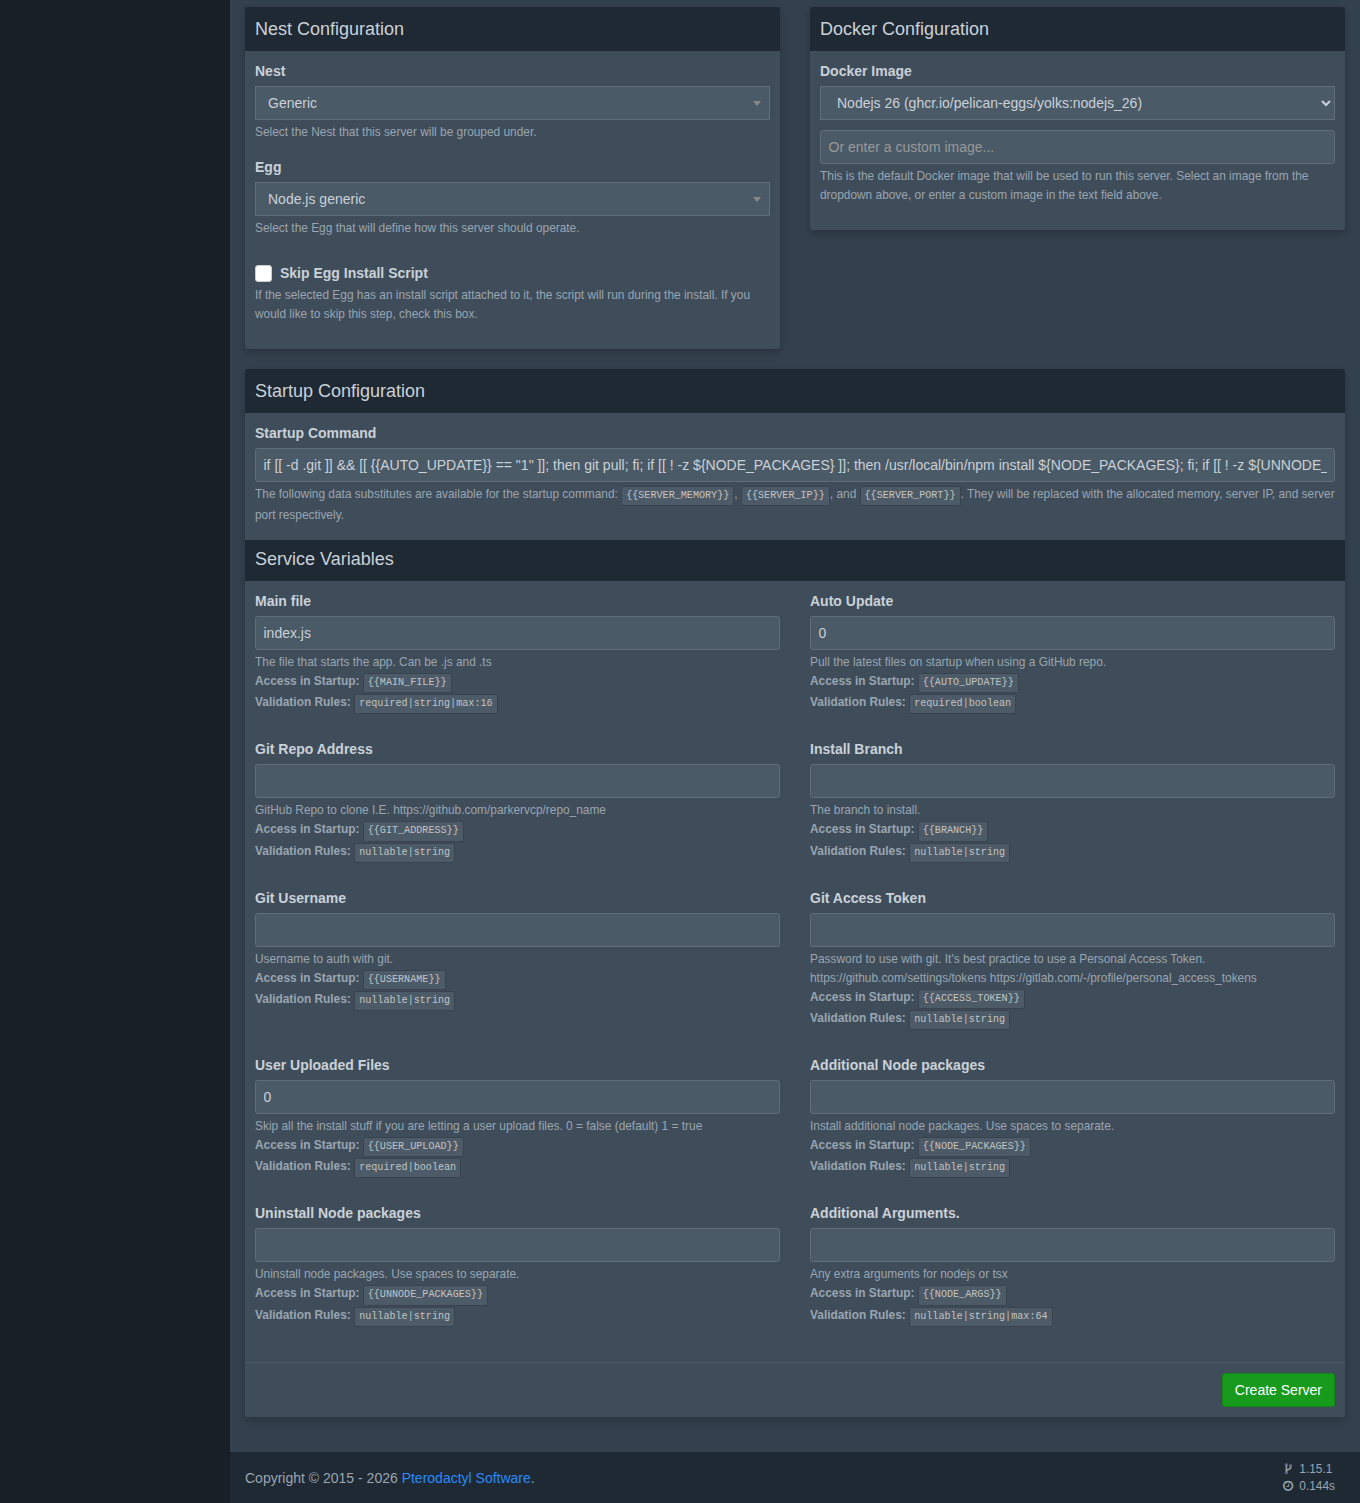This screenshot has width=1360, height=1503.
Task: Click the version branch icon beside 1.15.1
Action: tap(1288, 1469)
